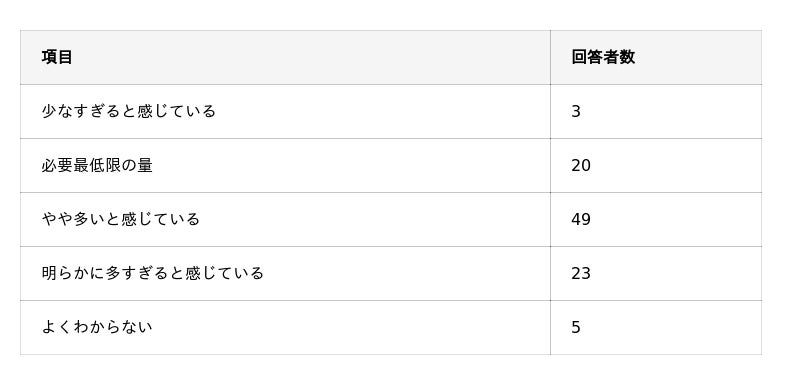
Task: Click the number 20 in the table
Action: click(x=581, y=166)
